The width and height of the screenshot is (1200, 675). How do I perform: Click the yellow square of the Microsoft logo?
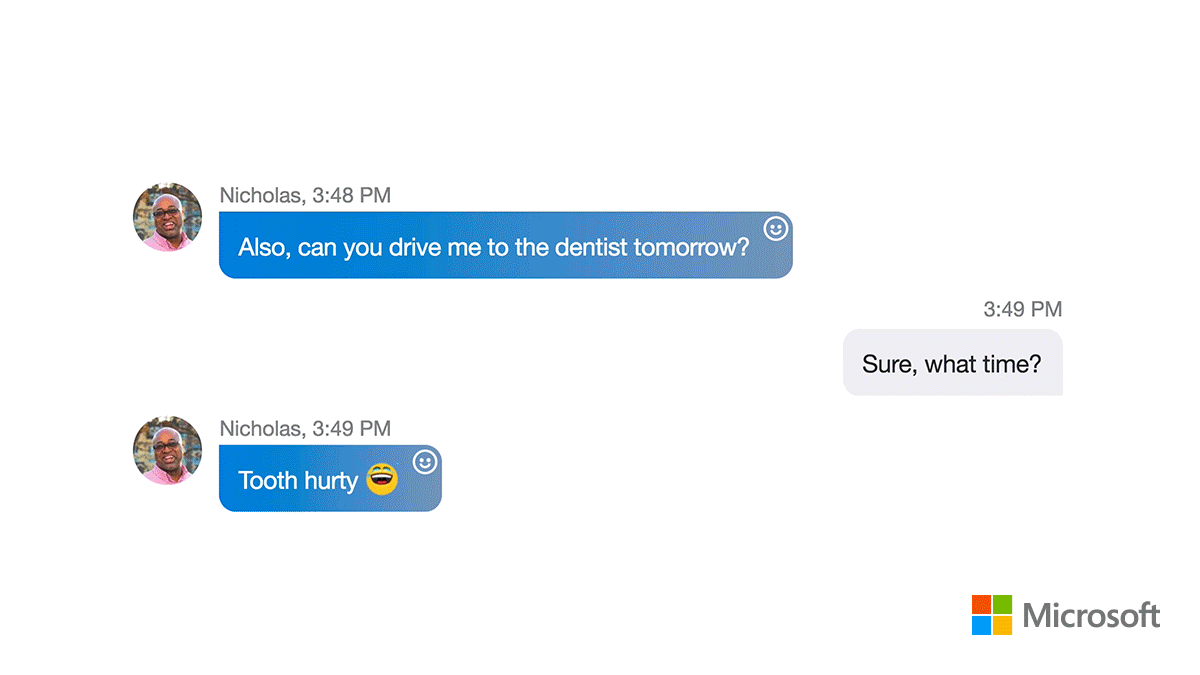click(x=1003, y=626)
